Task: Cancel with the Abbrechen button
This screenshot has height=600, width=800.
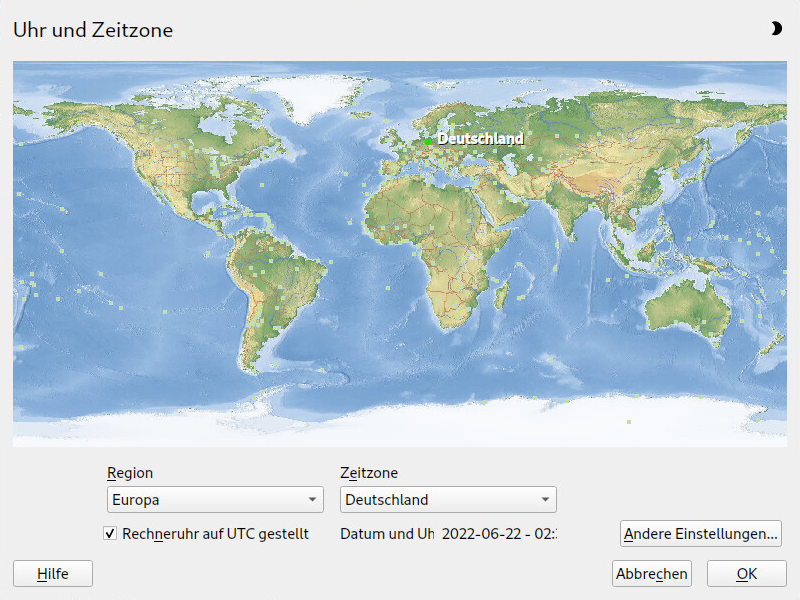Action: point(652,574)
